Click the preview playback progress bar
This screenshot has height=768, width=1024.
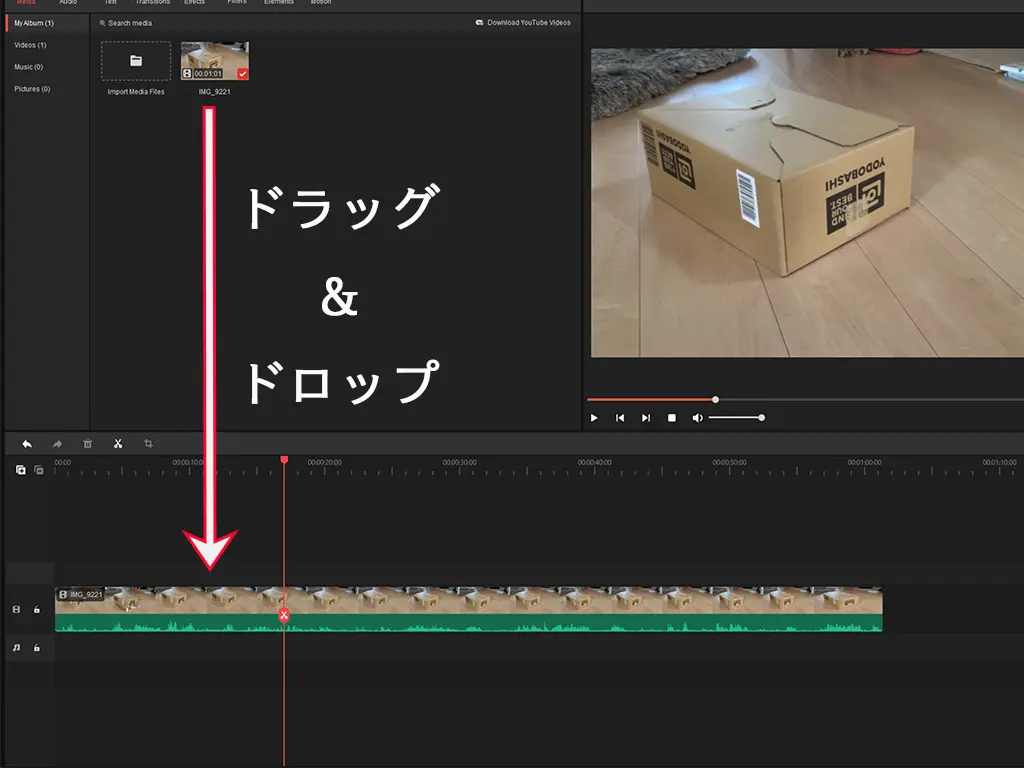pos(805,399)
